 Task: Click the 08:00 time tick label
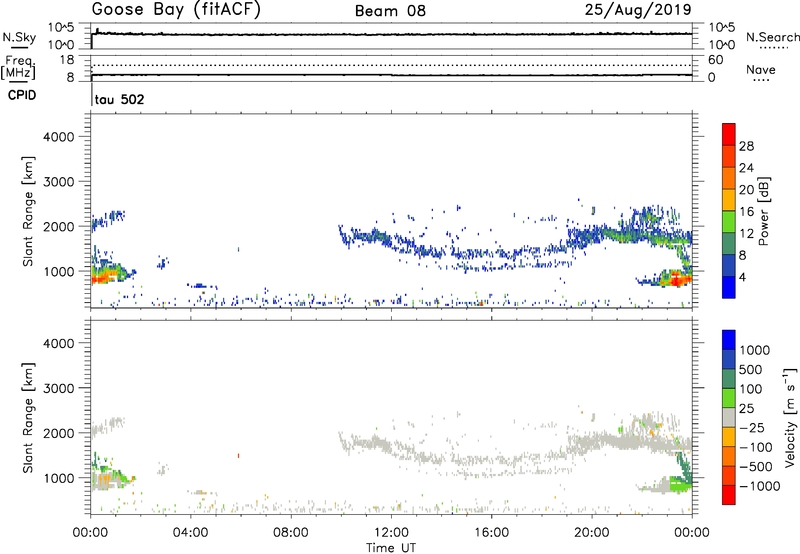click(x=290, y=533)
